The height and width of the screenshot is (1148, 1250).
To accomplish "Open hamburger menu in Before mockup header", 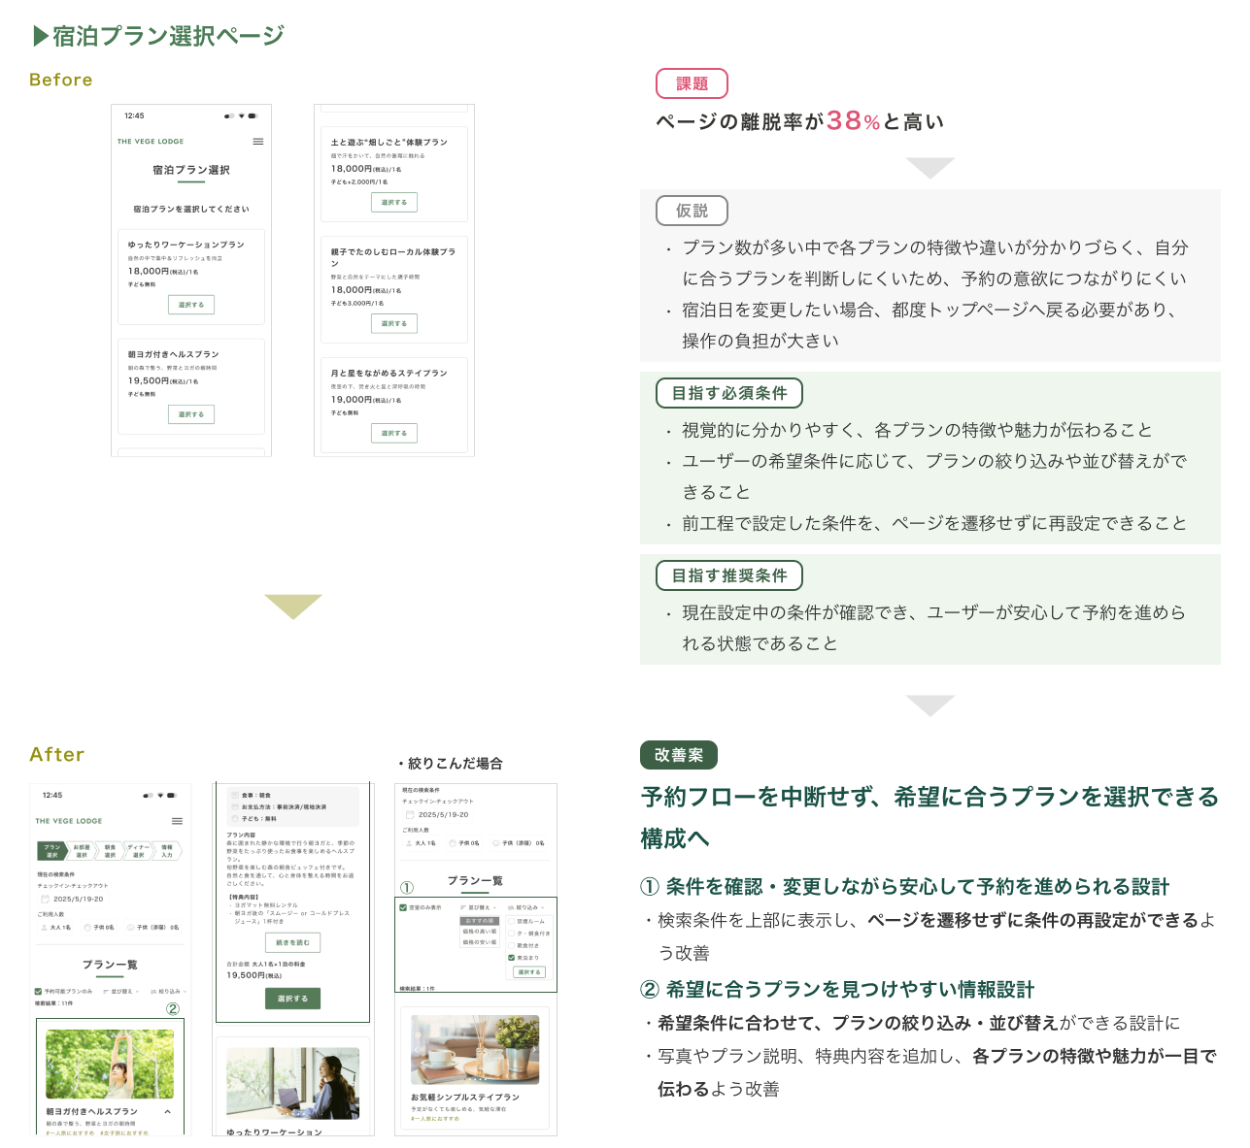I will coord(258,142).
